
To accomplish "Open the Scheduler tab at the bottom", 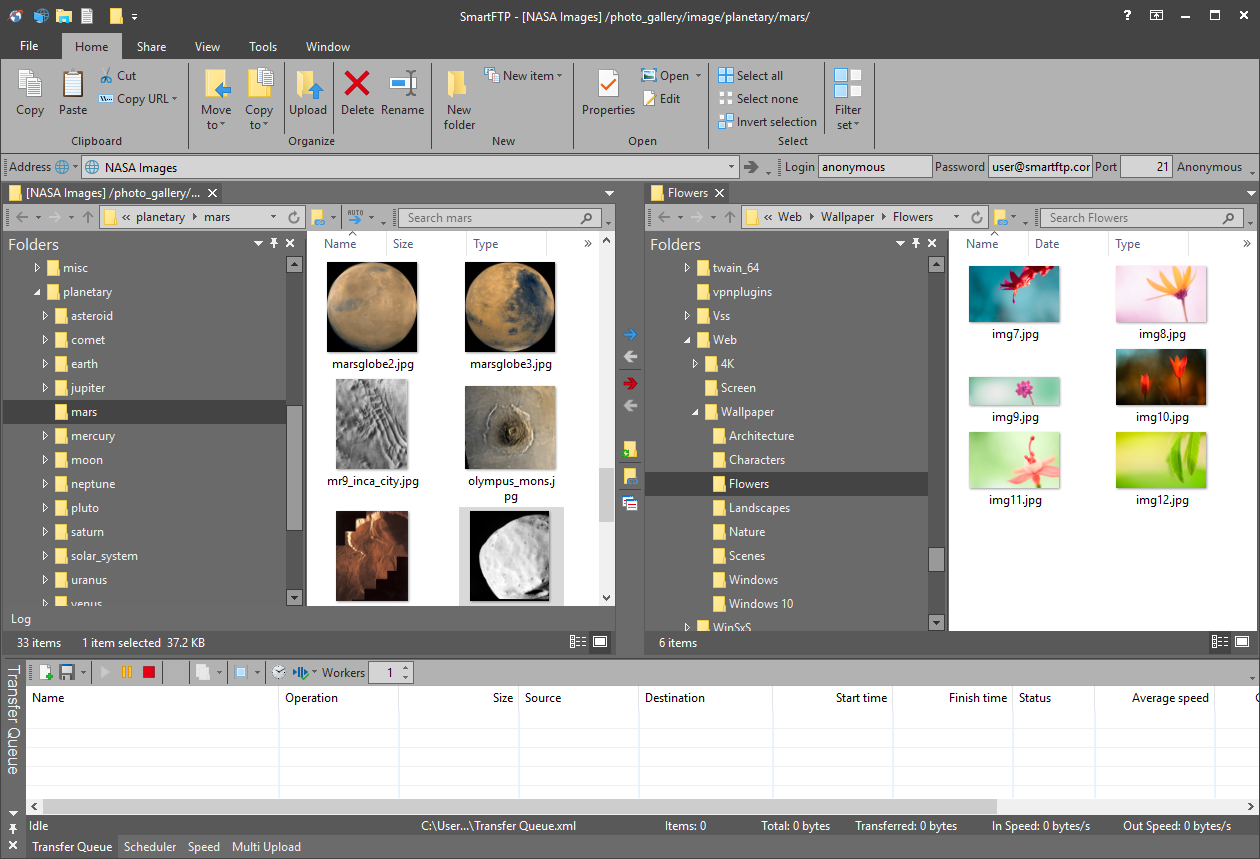I will pos(149,847).
